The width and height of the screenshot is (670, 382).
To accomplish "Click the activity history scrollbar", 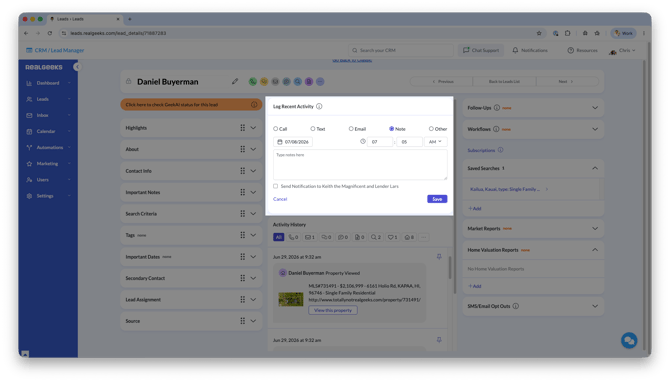I will (450, 267).
